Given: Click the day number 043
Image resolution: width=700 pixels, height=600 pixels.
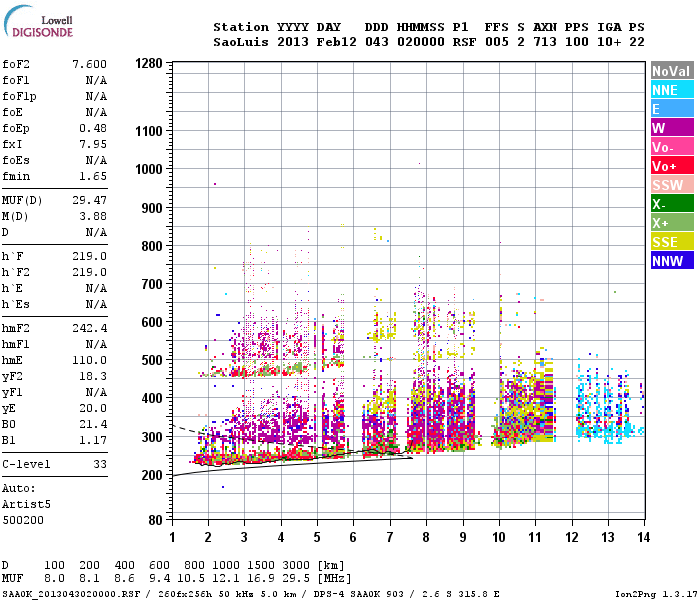Looking at the screenshot, I should [x=377, y=42].
